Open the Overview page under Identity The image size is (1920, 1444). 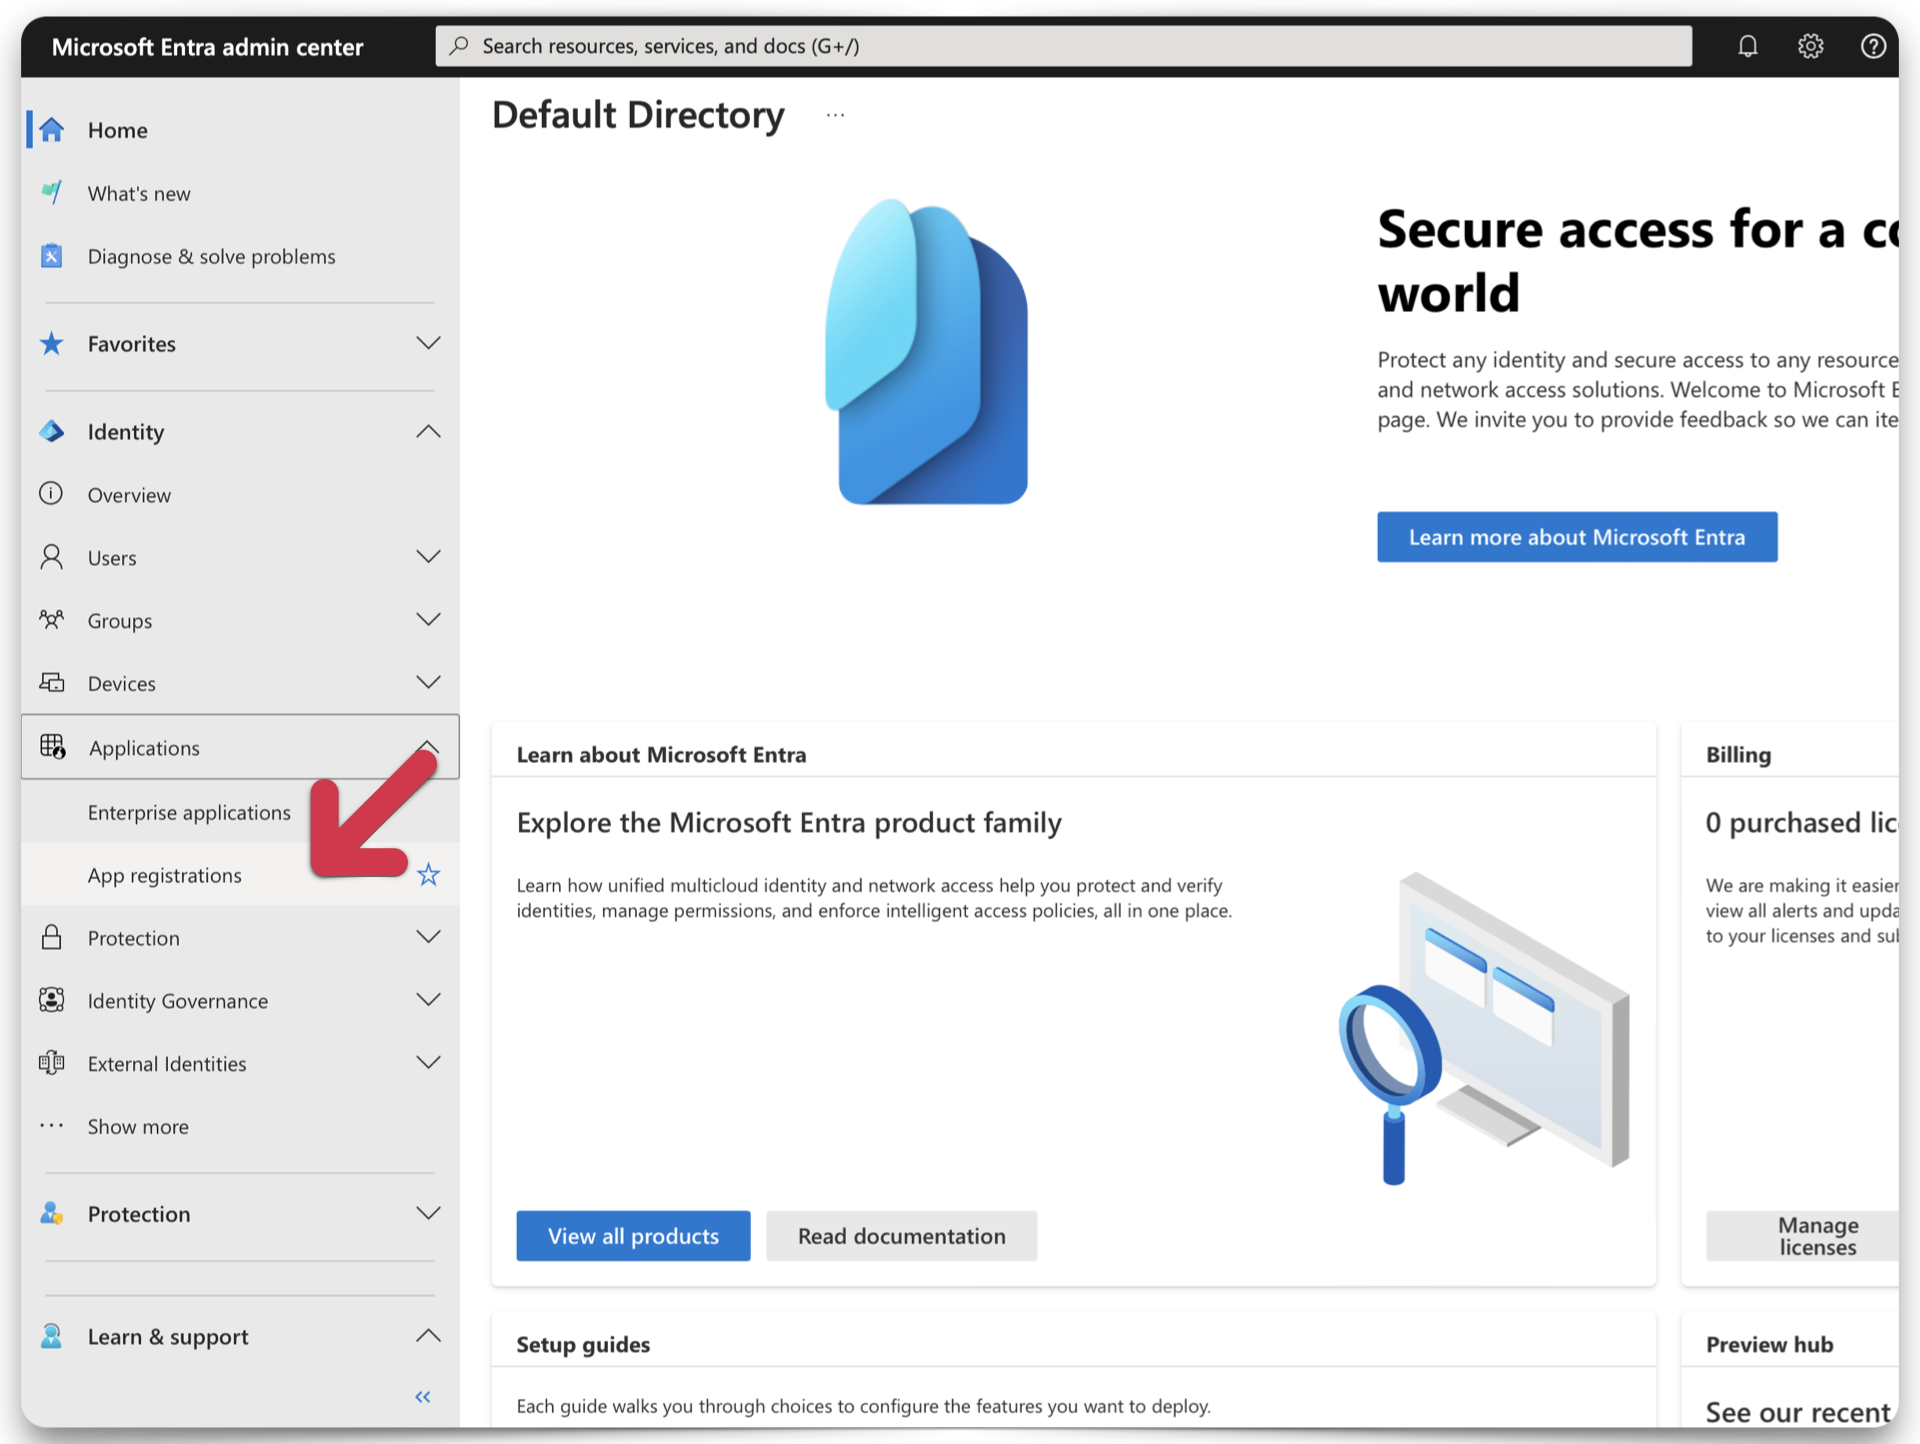pyautogui.click(x=128, y=494)
